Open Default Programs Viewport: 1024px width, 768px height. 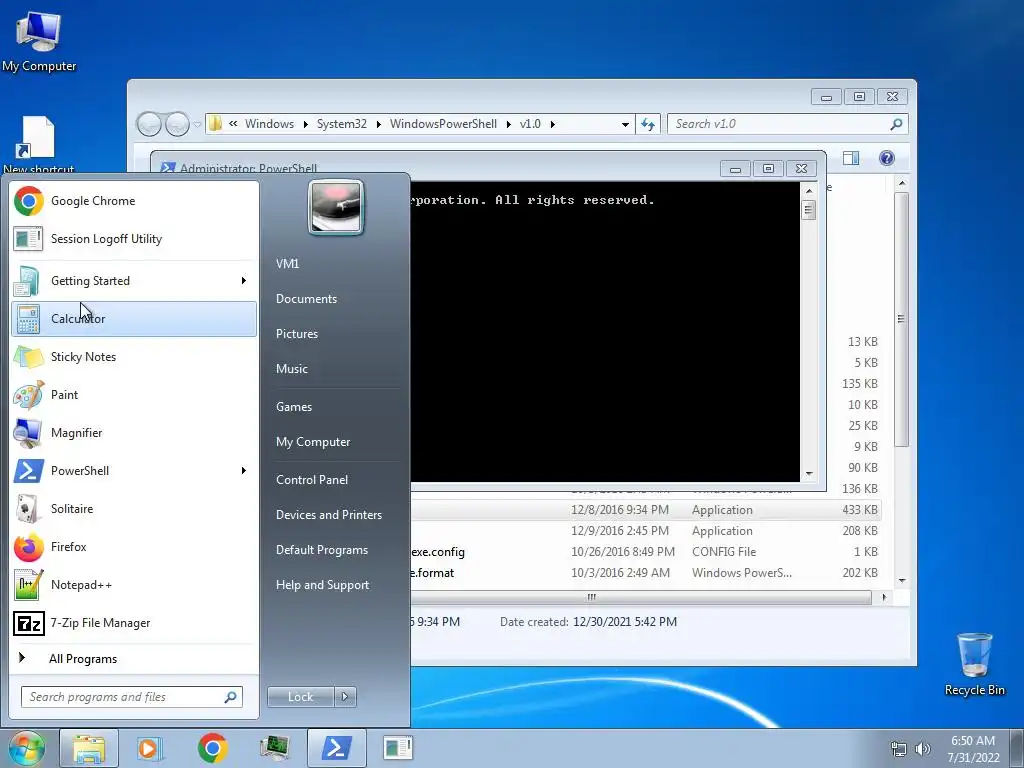322,550
